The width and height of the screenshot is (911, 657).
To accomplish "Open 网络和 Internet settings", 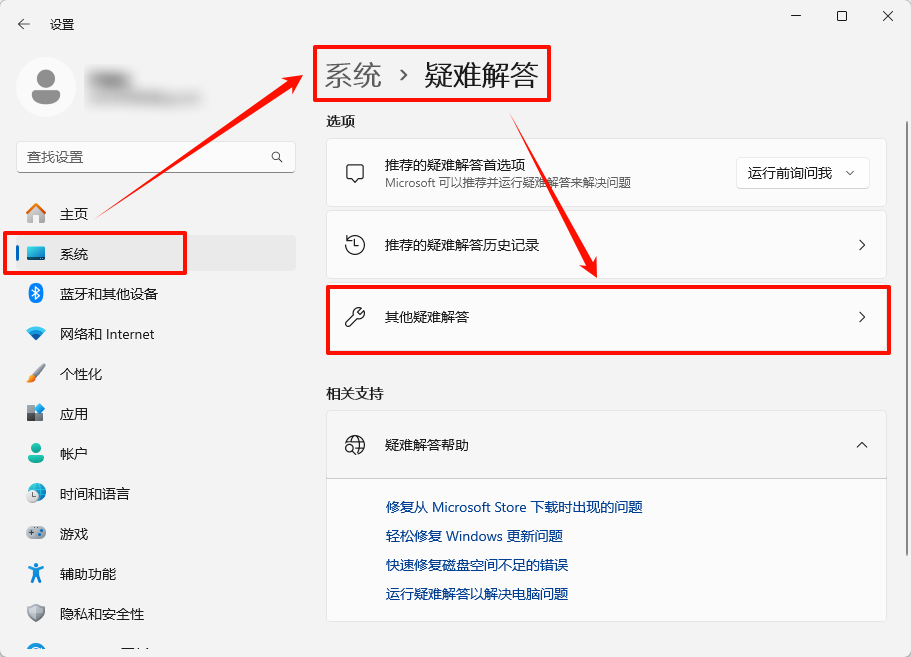I will tap(106, 334).
